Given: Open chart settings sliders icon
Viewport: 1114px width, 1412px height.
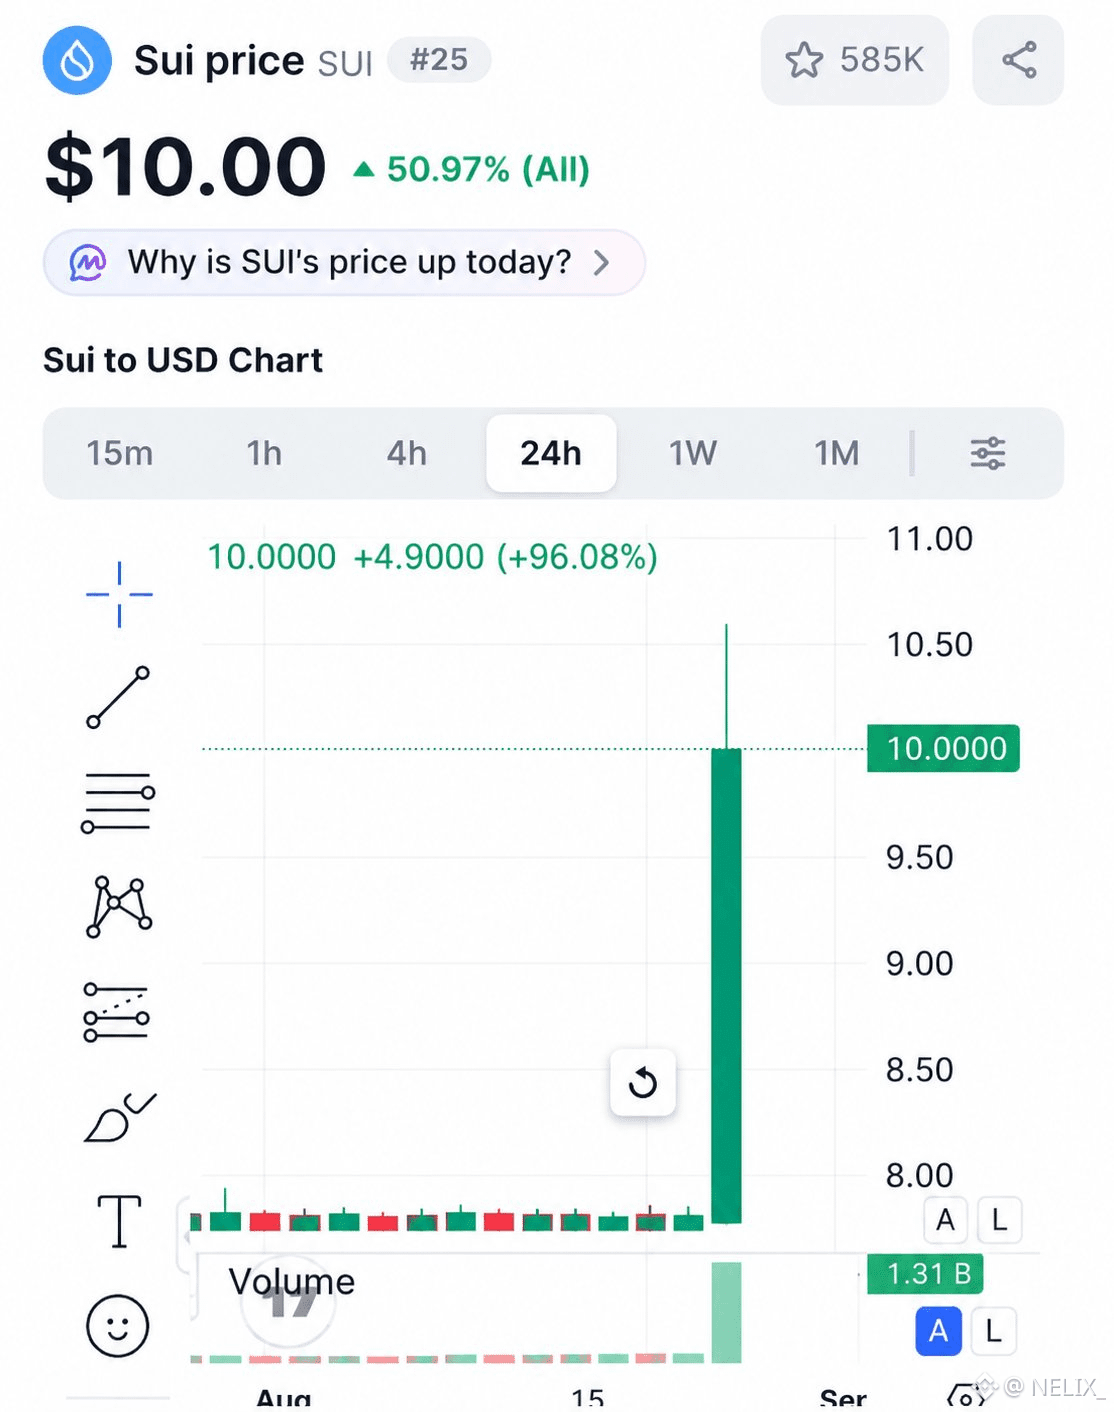Looking at the screenshot, I should coord(988,453).
